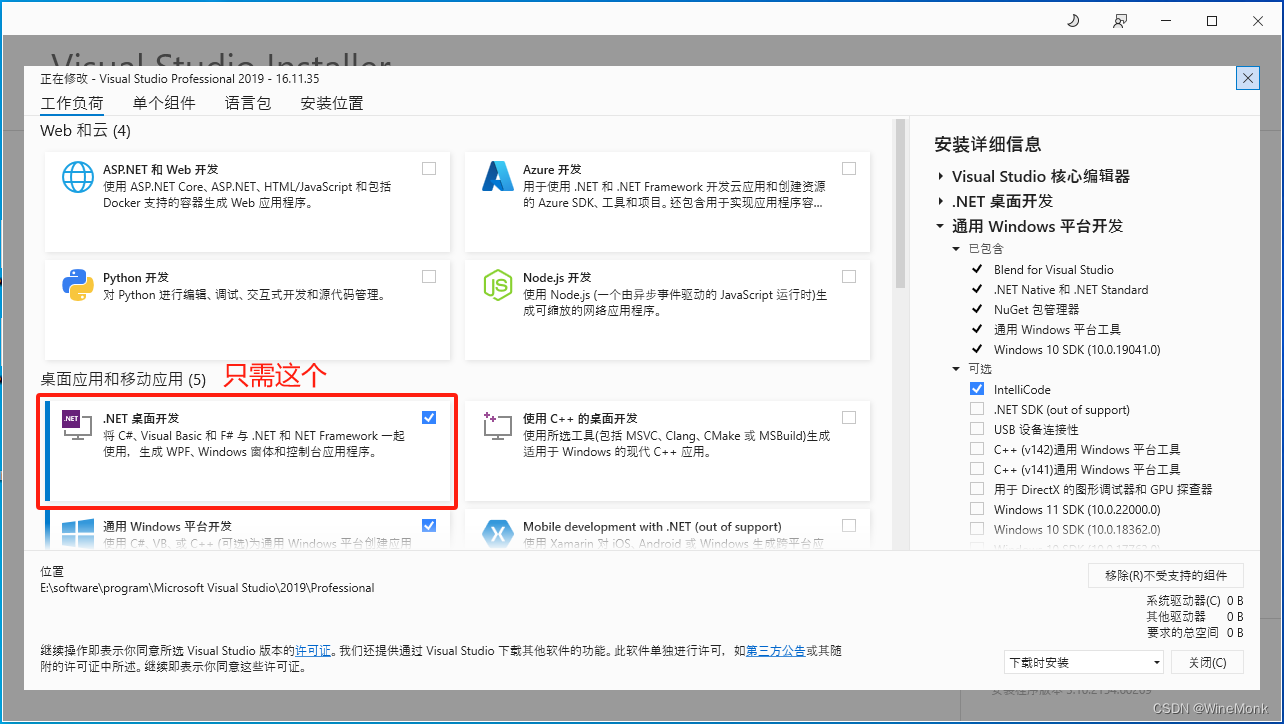1284x724 pixels.
Task: Expand Visual Studio 核心编辑器 details
Action: (941, 176)
